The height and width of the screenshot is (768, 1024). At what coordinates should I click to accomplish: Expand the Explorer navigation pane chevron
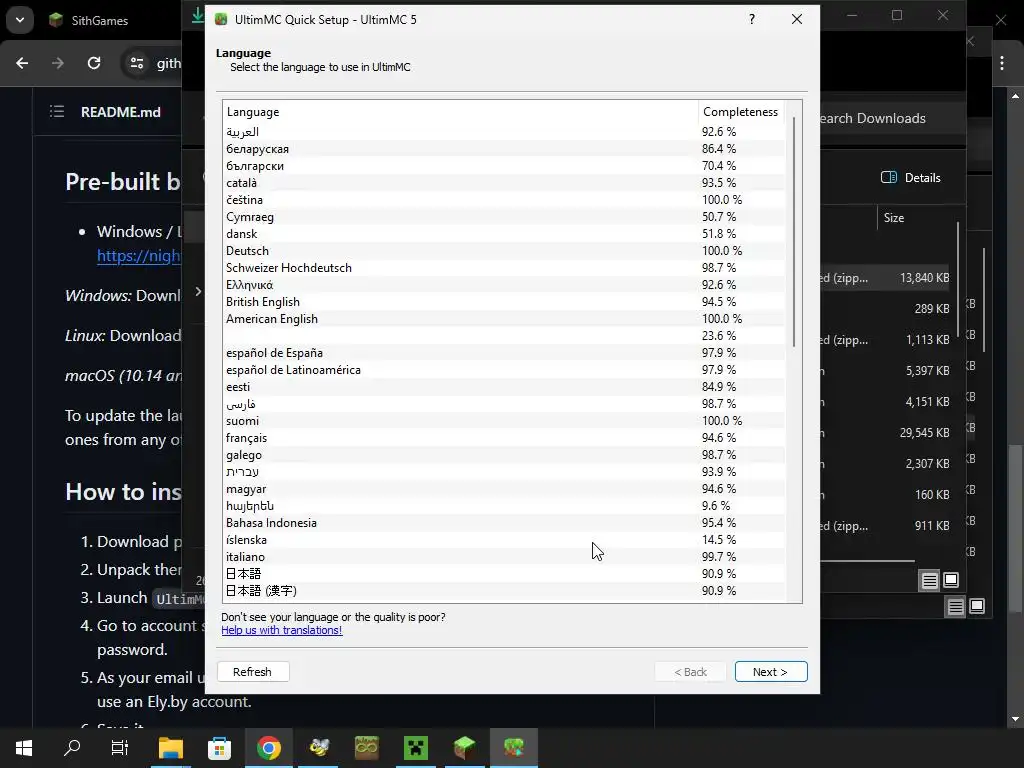[199, 291]
